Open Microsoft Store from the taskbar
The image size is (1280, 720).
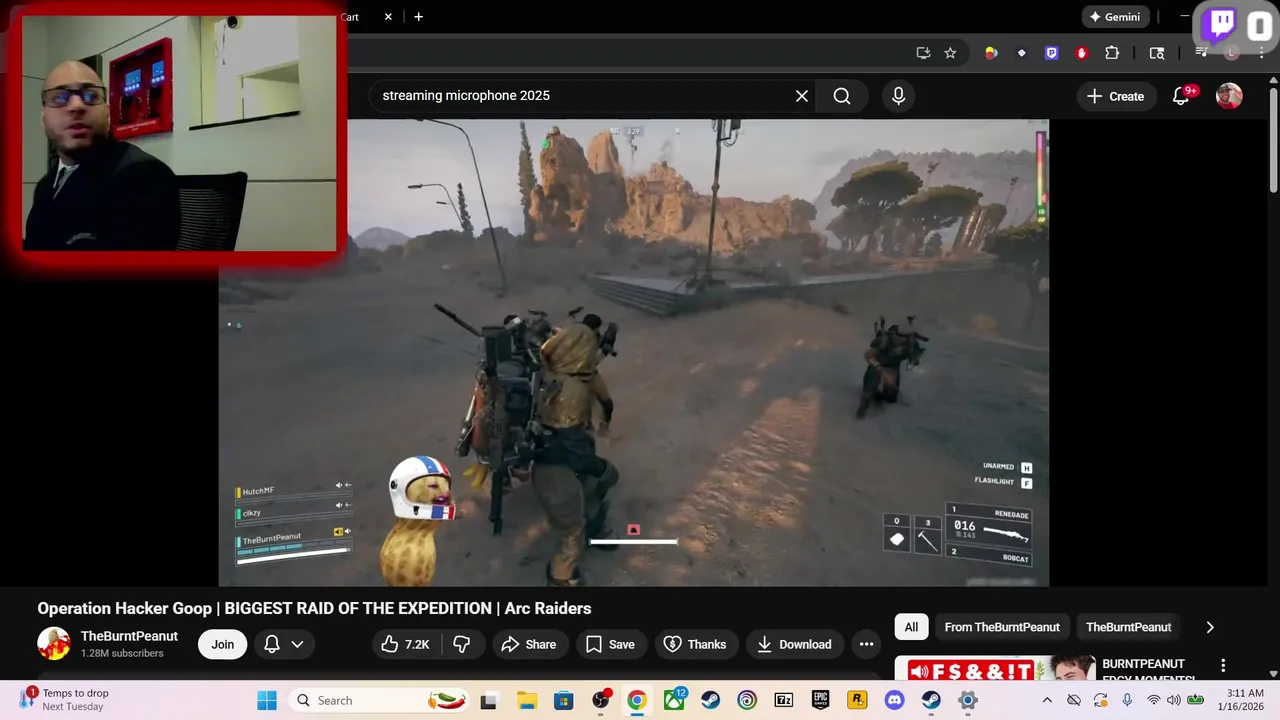pos(564,700)
